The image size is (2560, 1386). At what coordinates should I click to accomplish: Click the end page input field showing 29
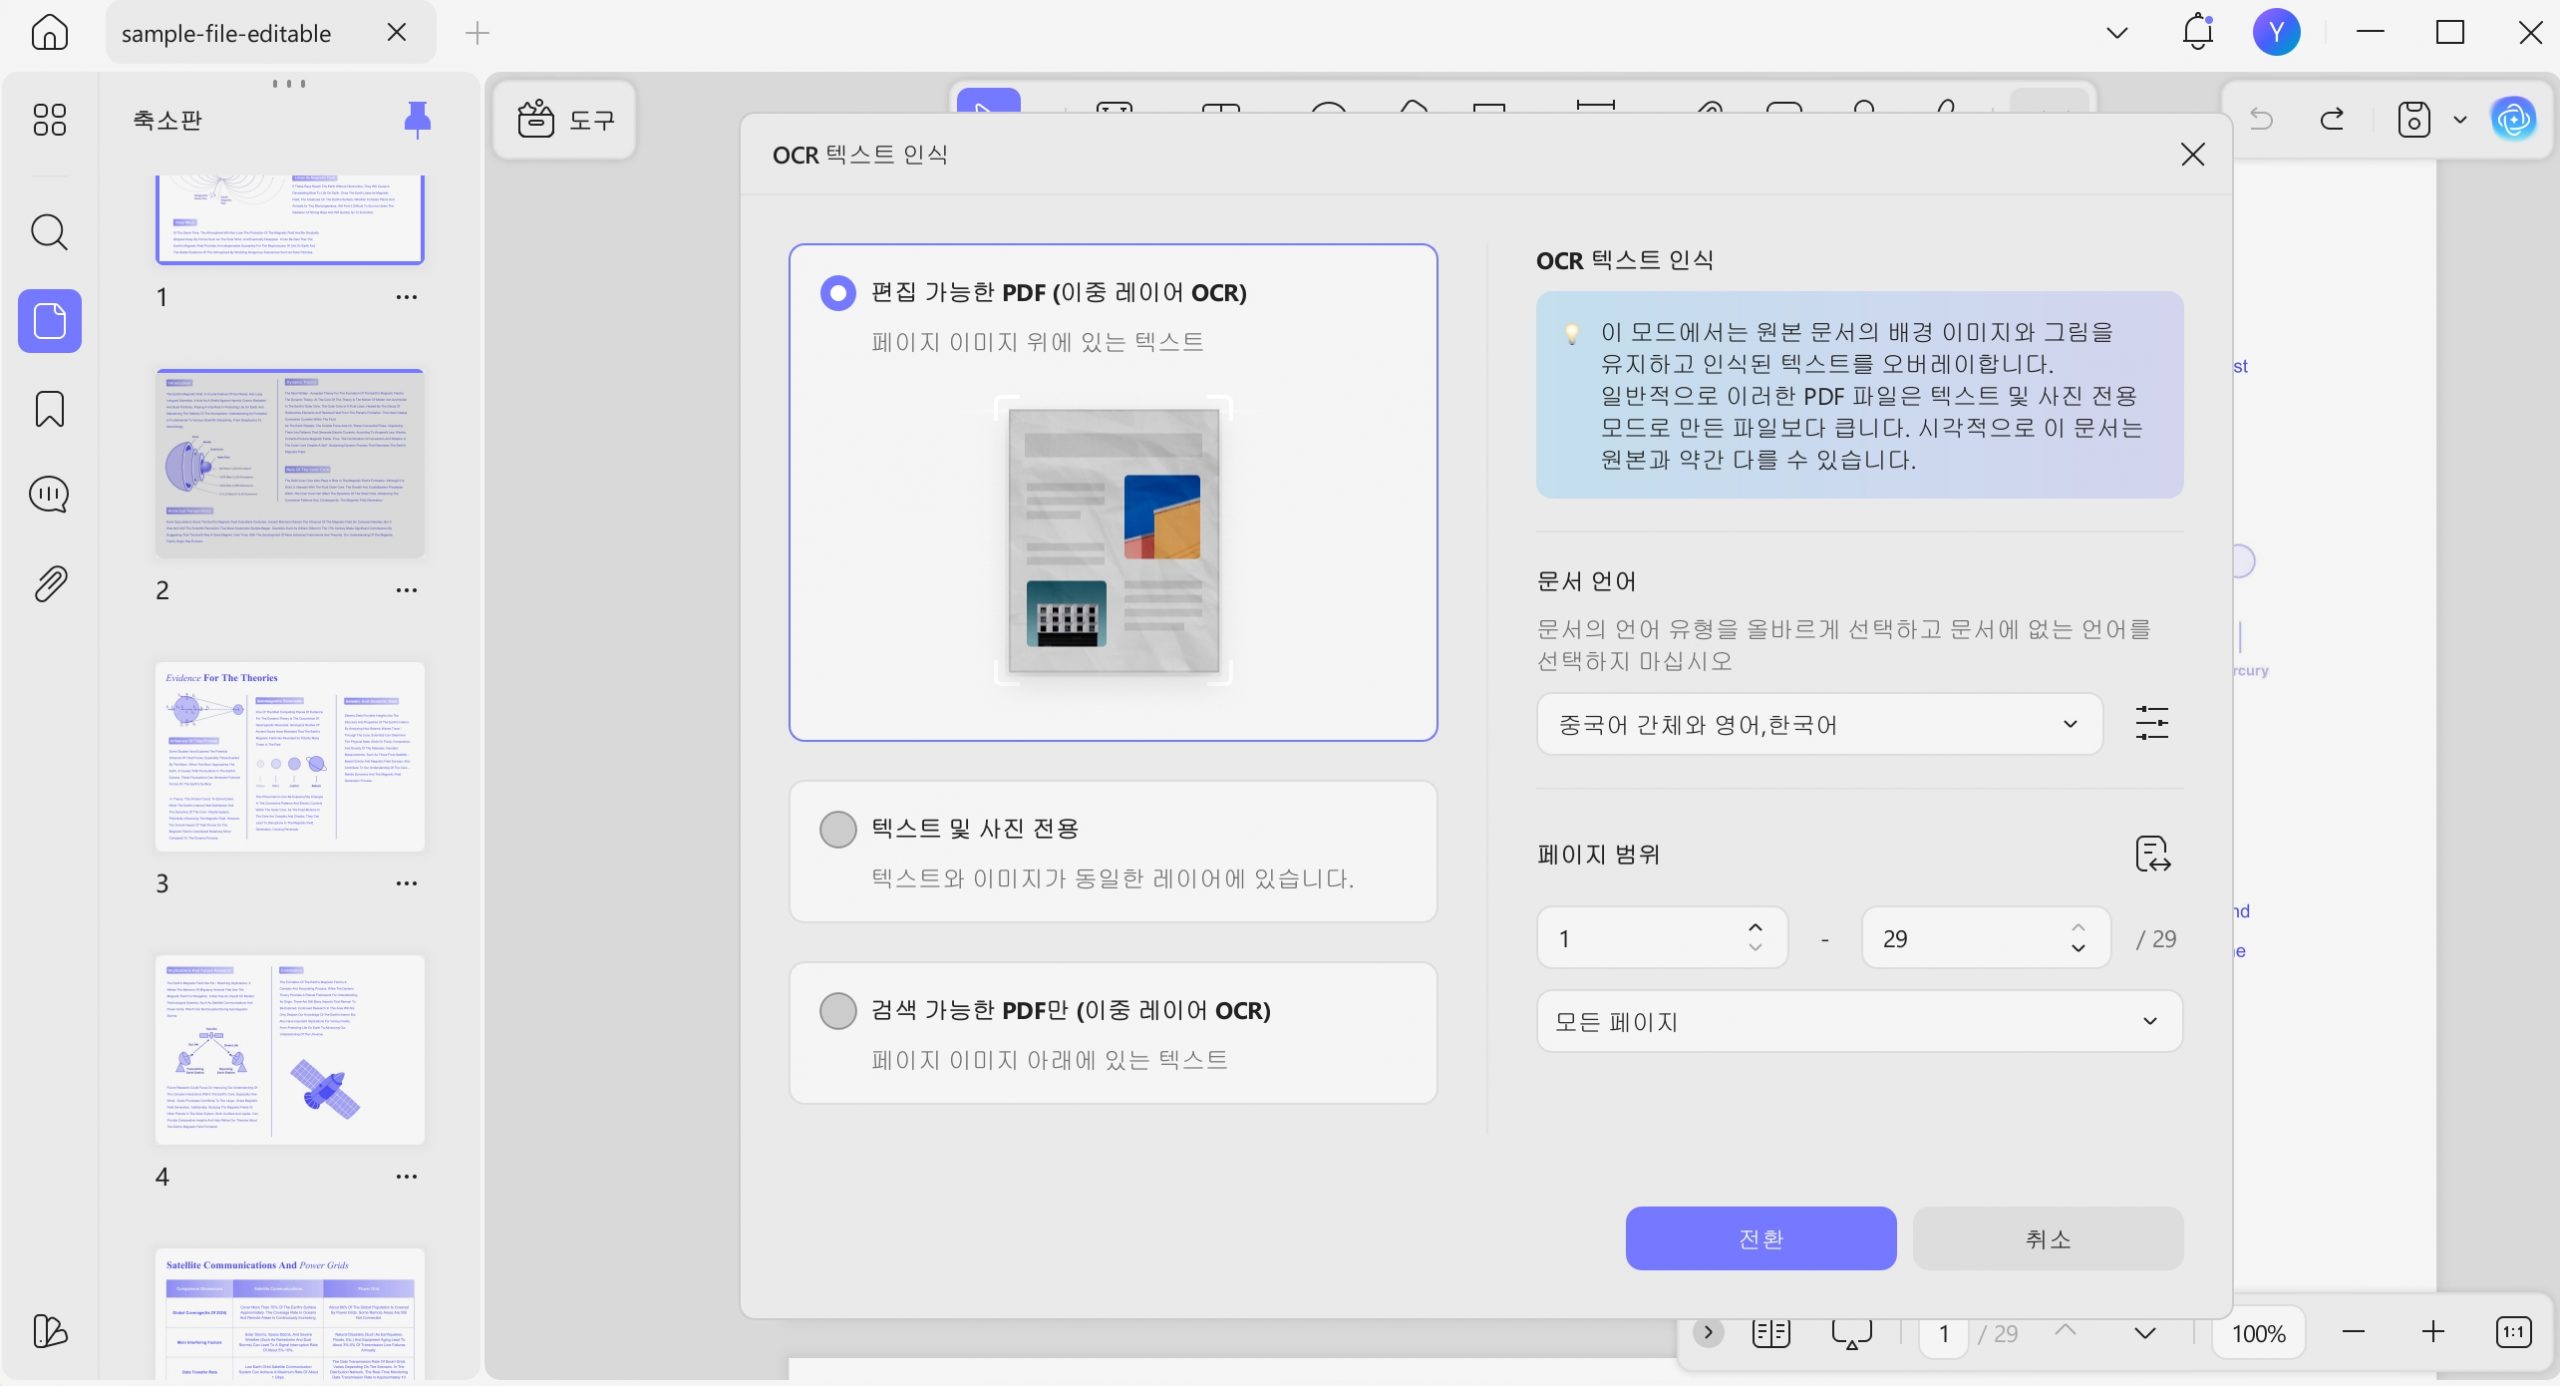pos(1985,938)
